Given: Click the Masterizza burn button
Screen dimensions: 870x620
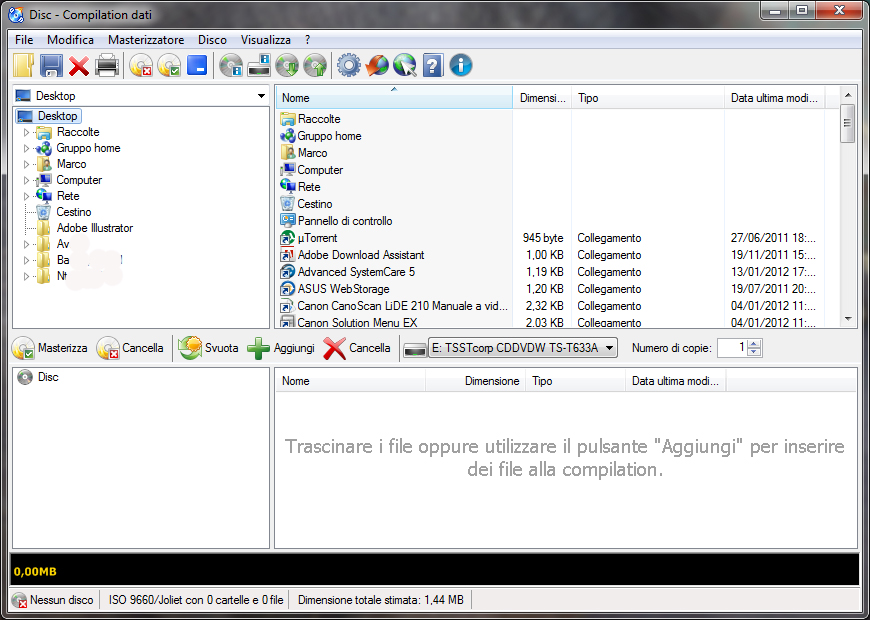Looking at the screenshot, I should coord(51,348).
